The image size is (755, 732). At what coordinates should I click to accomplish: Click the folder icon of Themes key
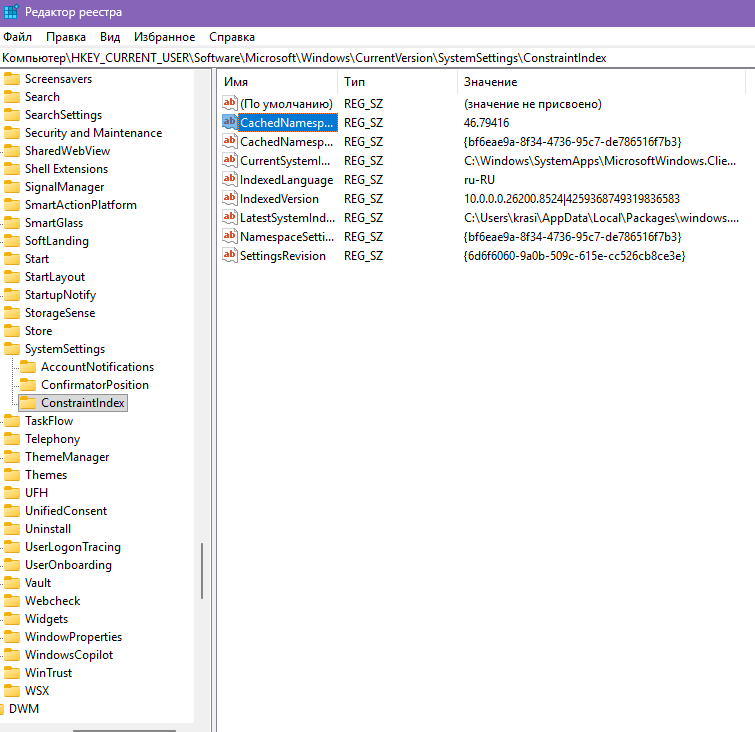coord(12,475)
